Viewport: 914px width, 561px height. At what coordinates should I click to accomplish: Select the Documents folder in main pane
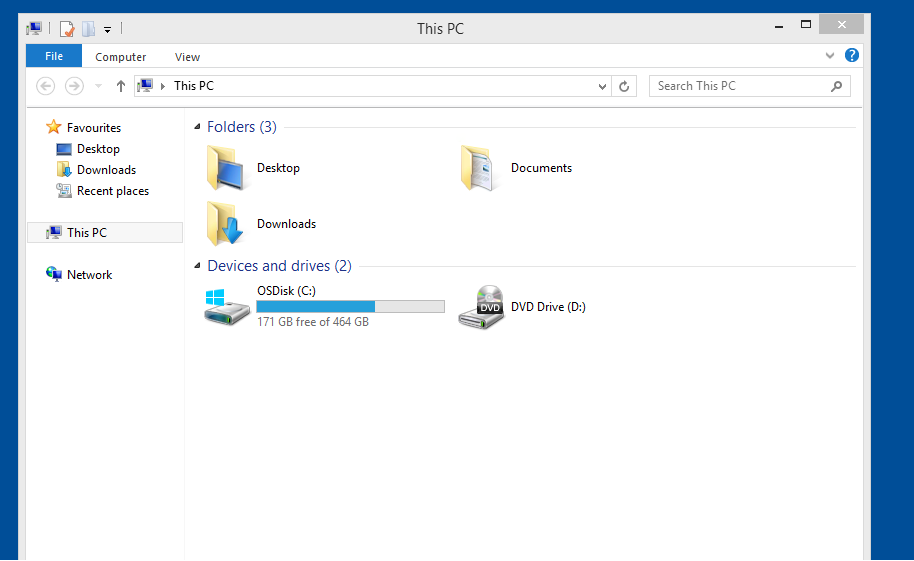480,168
